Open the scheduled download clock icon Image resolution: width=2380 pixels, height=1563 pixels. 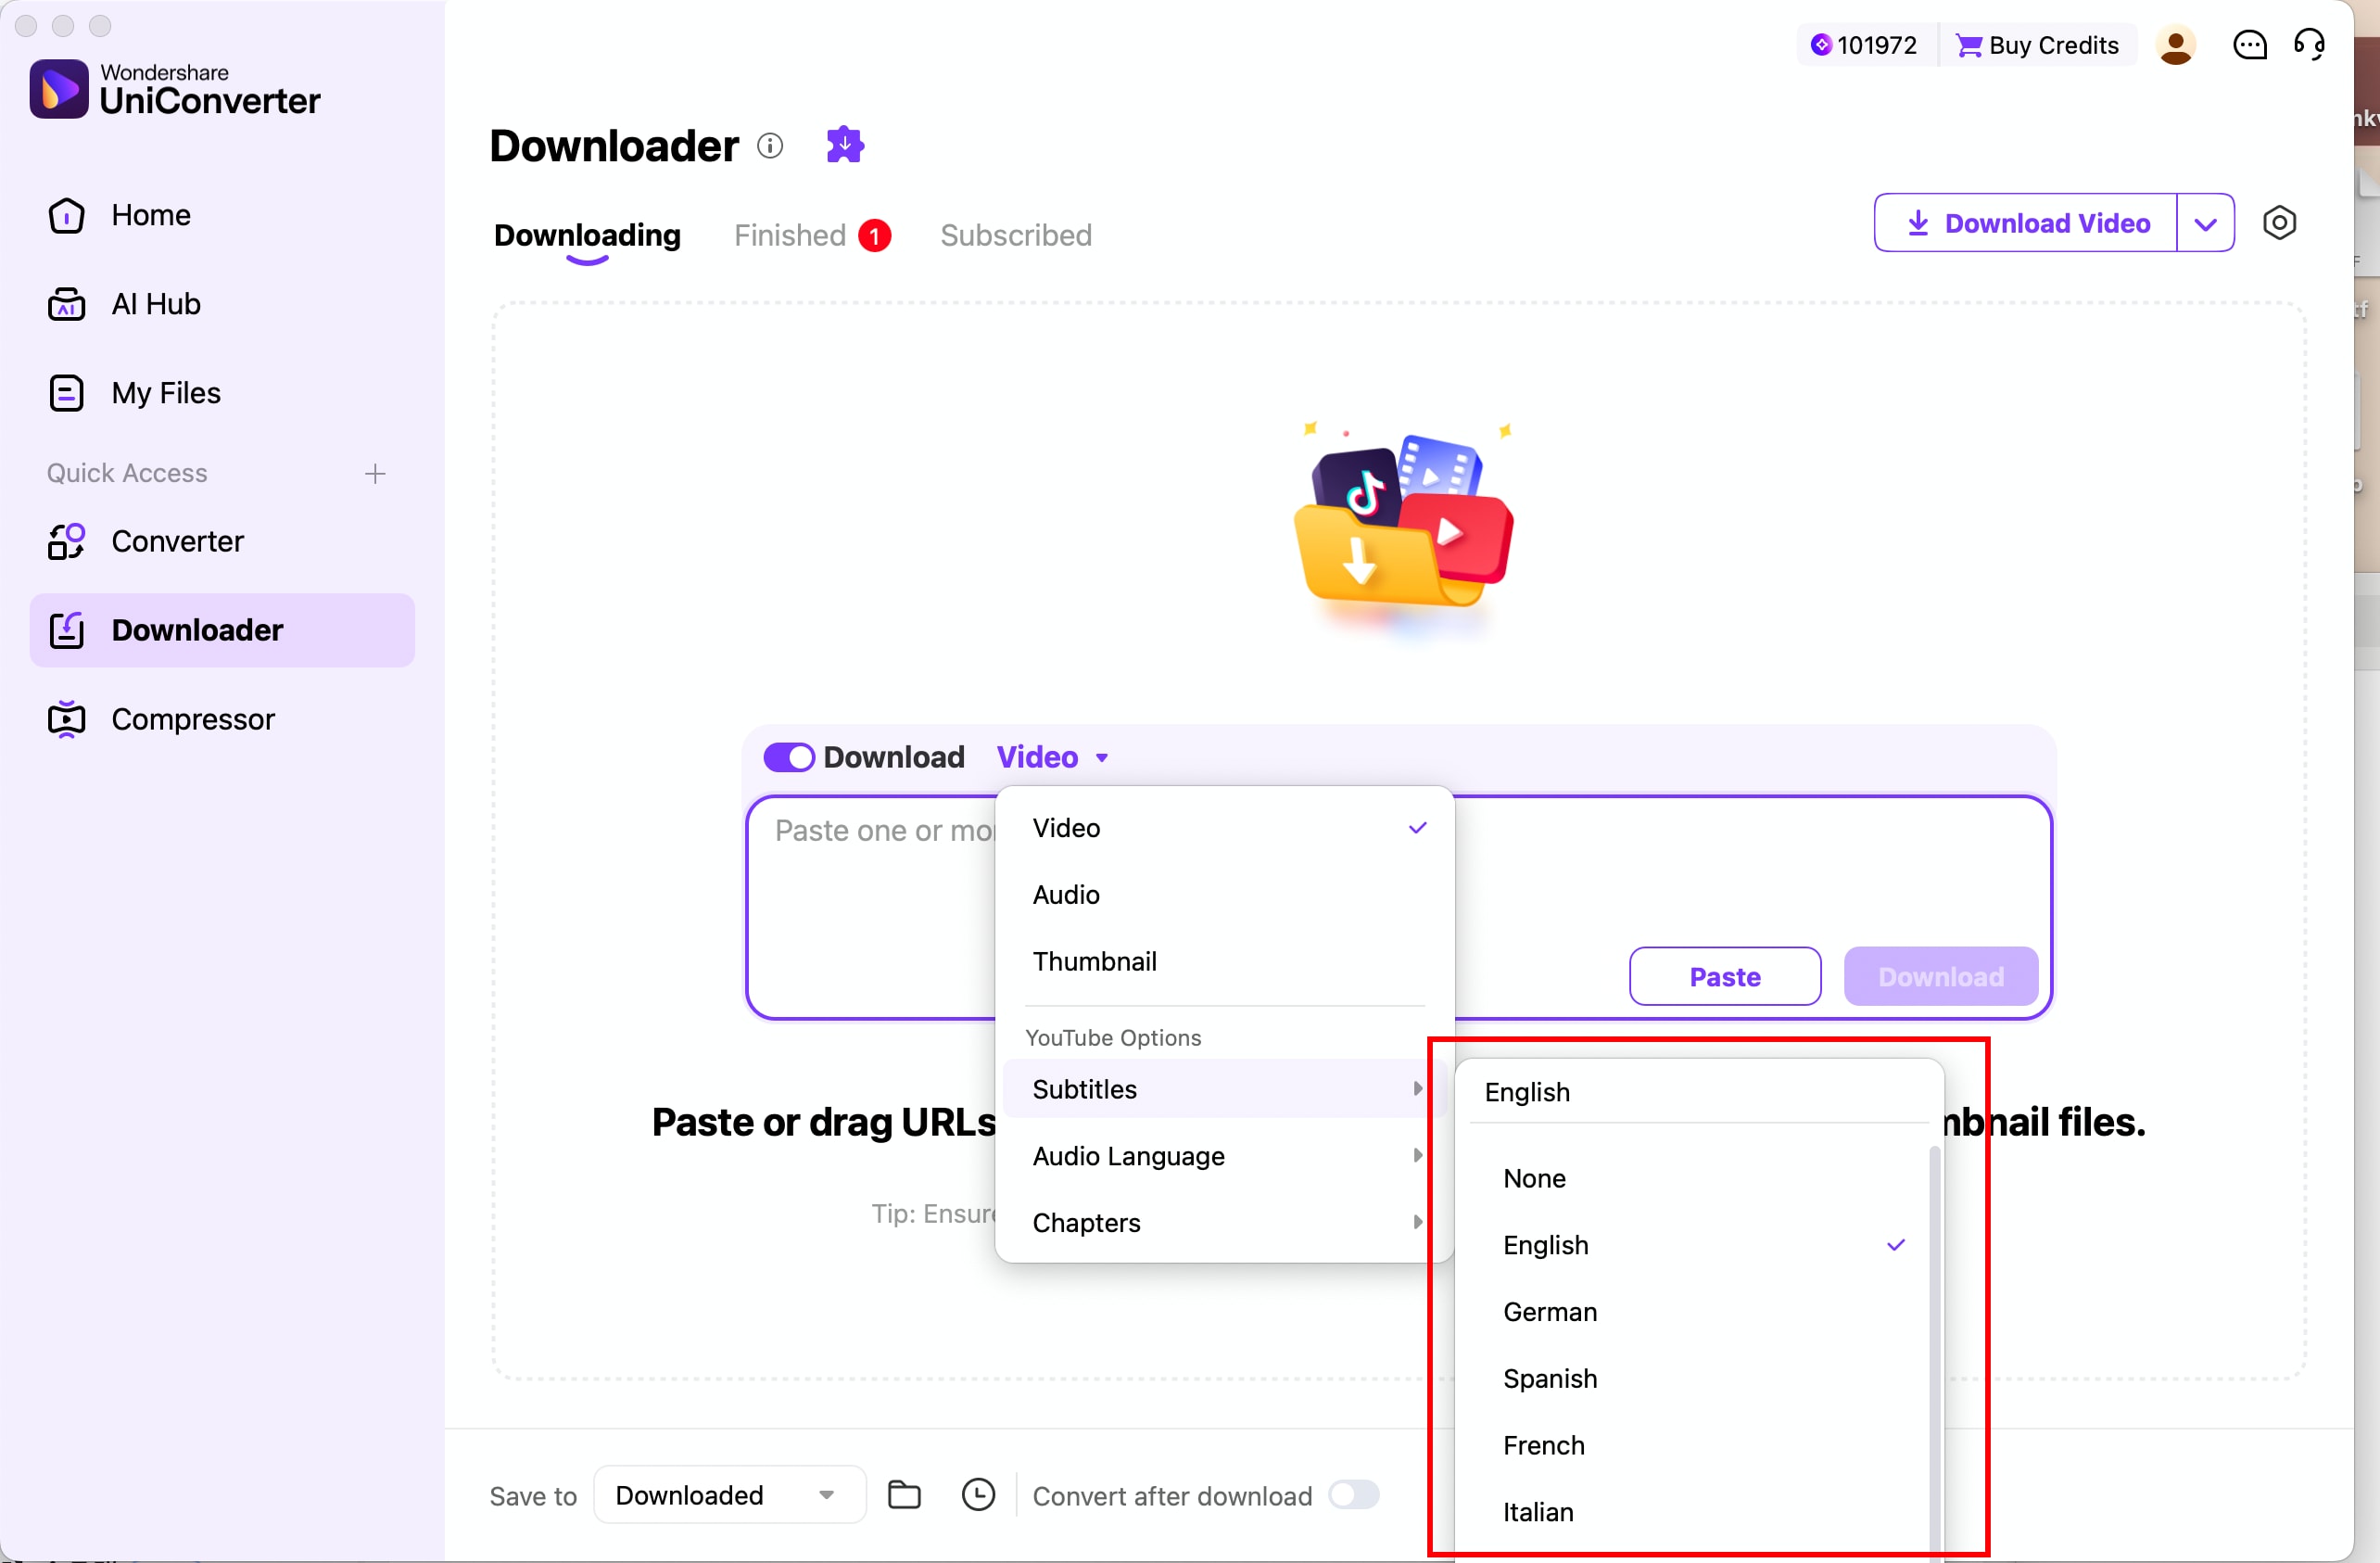point(978,1495)
